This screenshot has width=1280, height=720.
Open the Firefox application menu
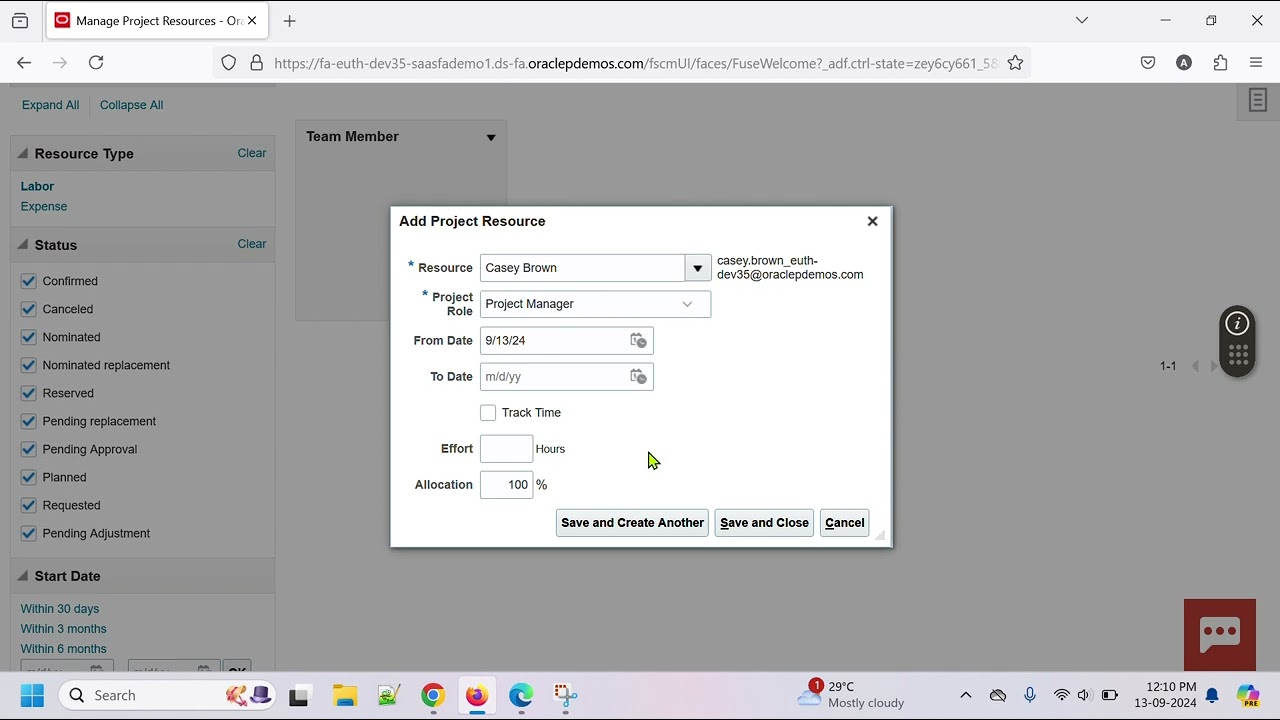click(x=1256, y=63)
